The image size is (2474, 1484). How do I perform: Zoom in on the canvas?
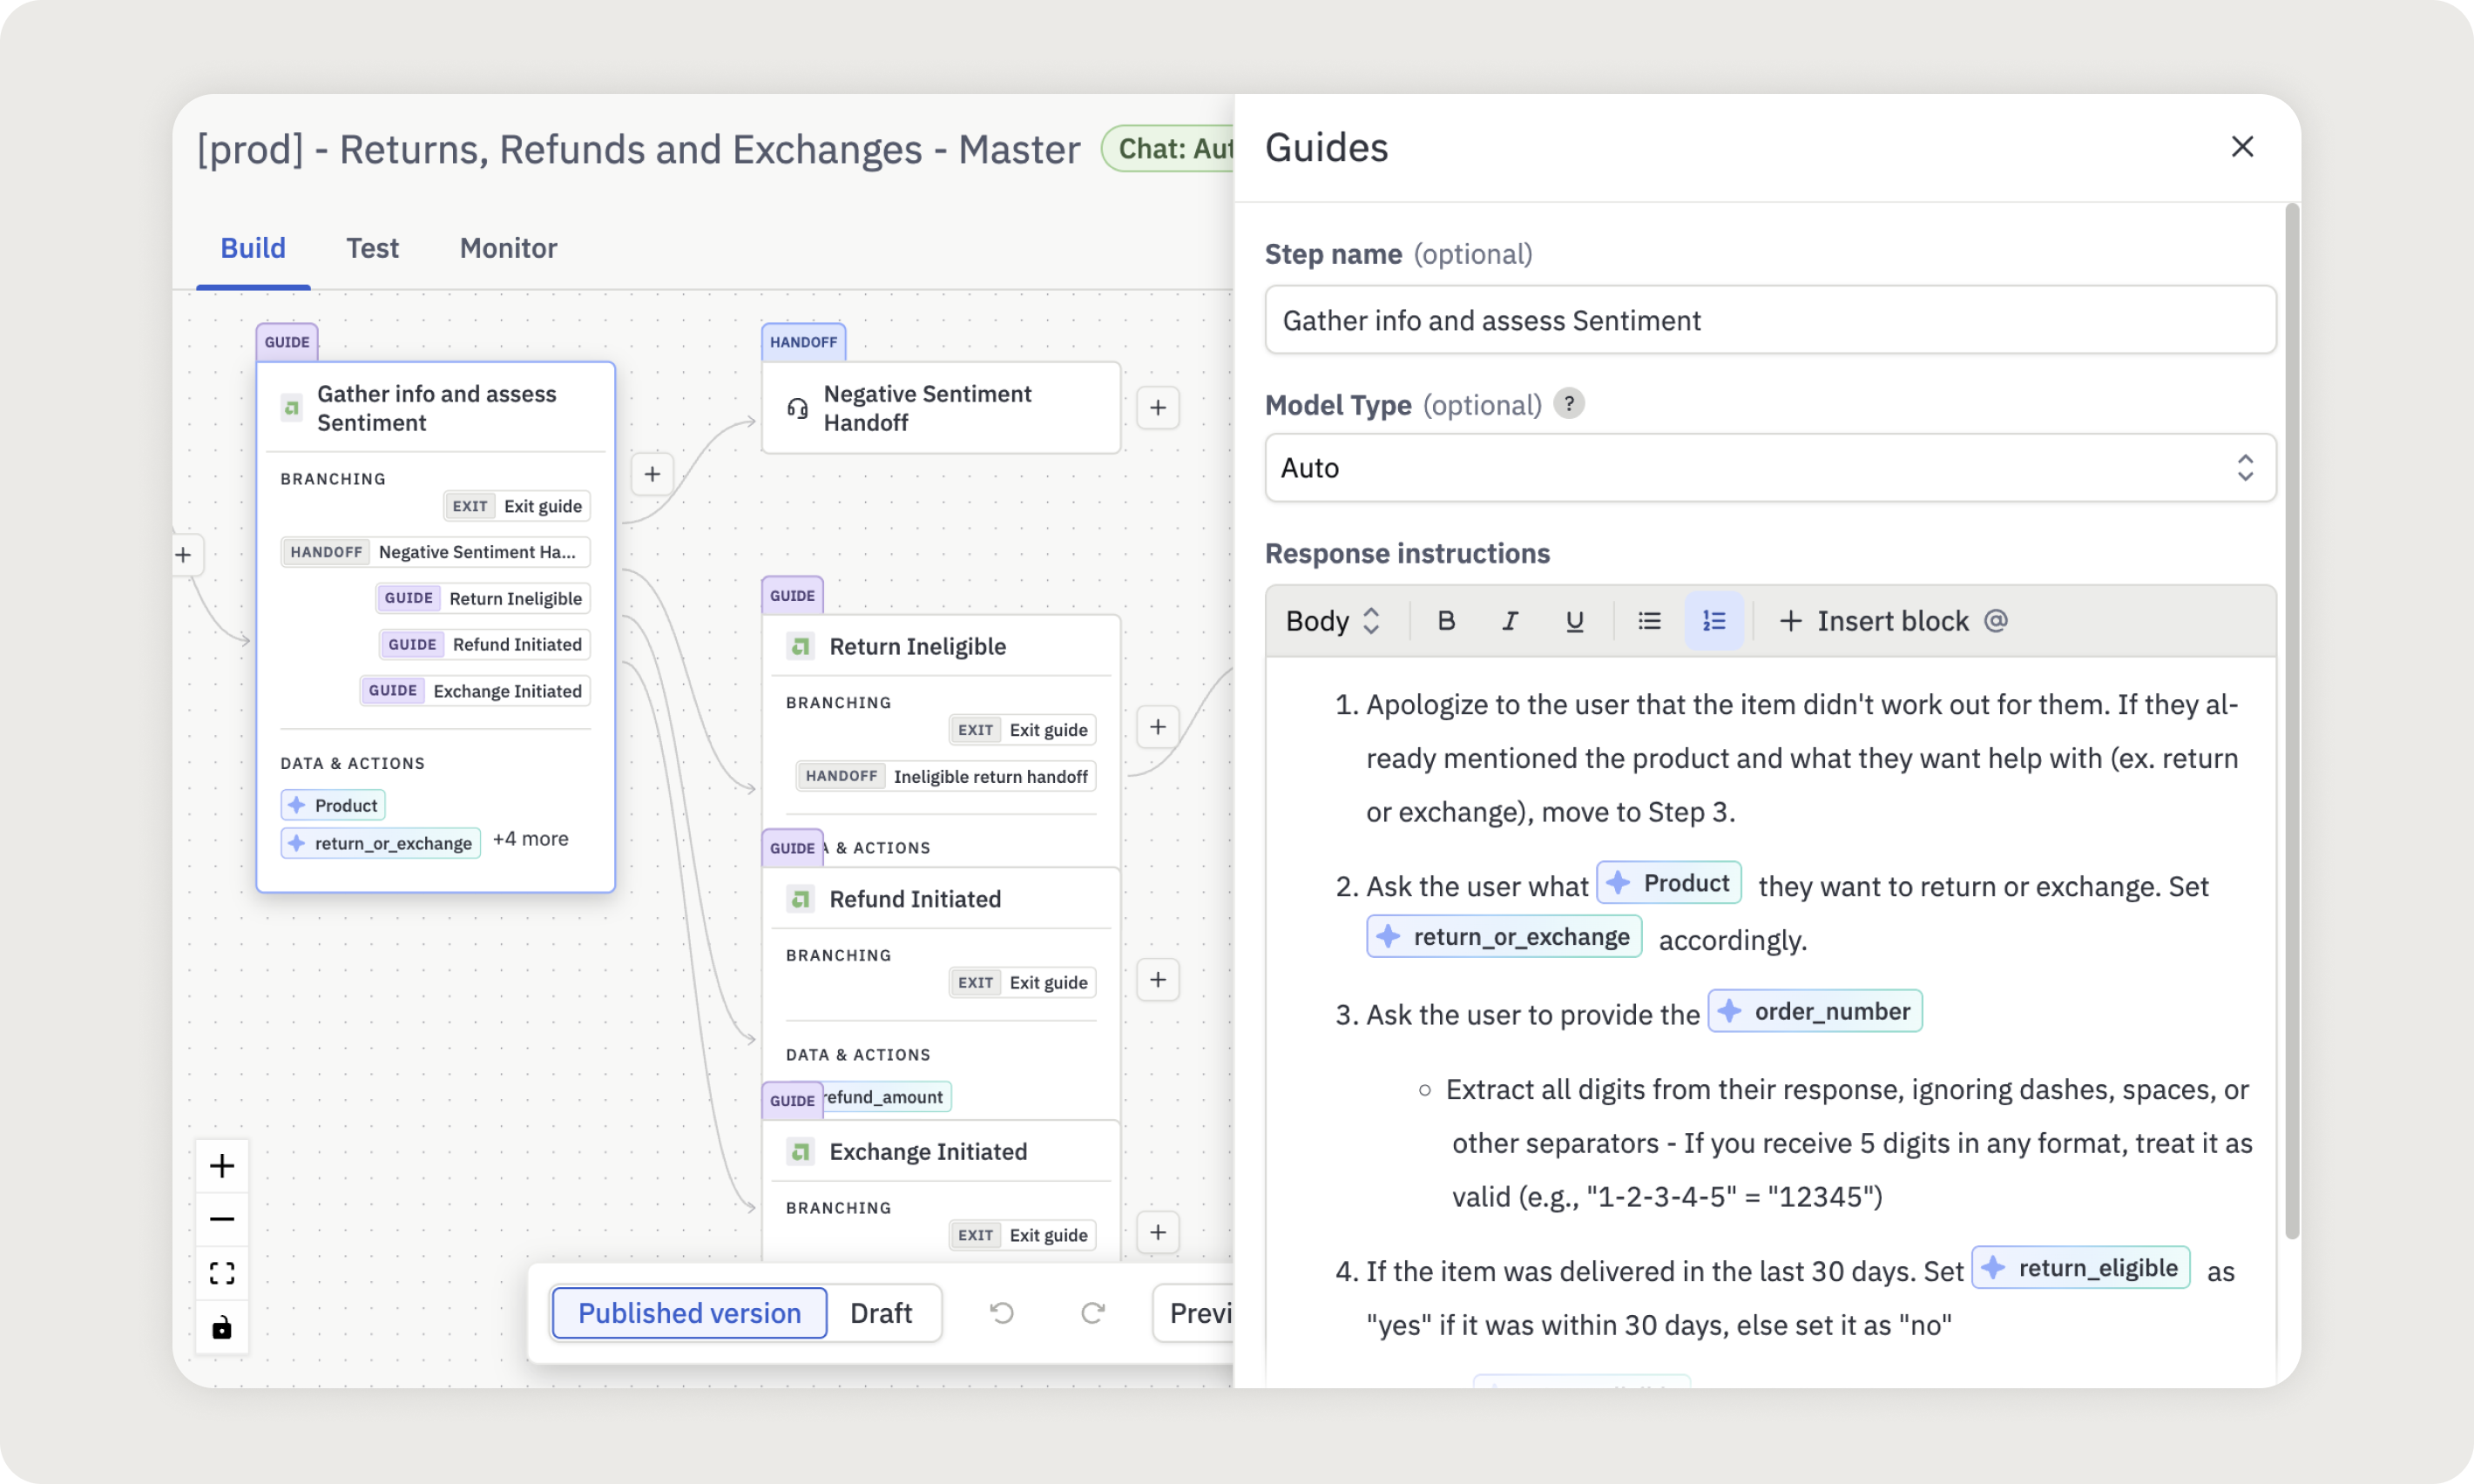[222, 1165]
